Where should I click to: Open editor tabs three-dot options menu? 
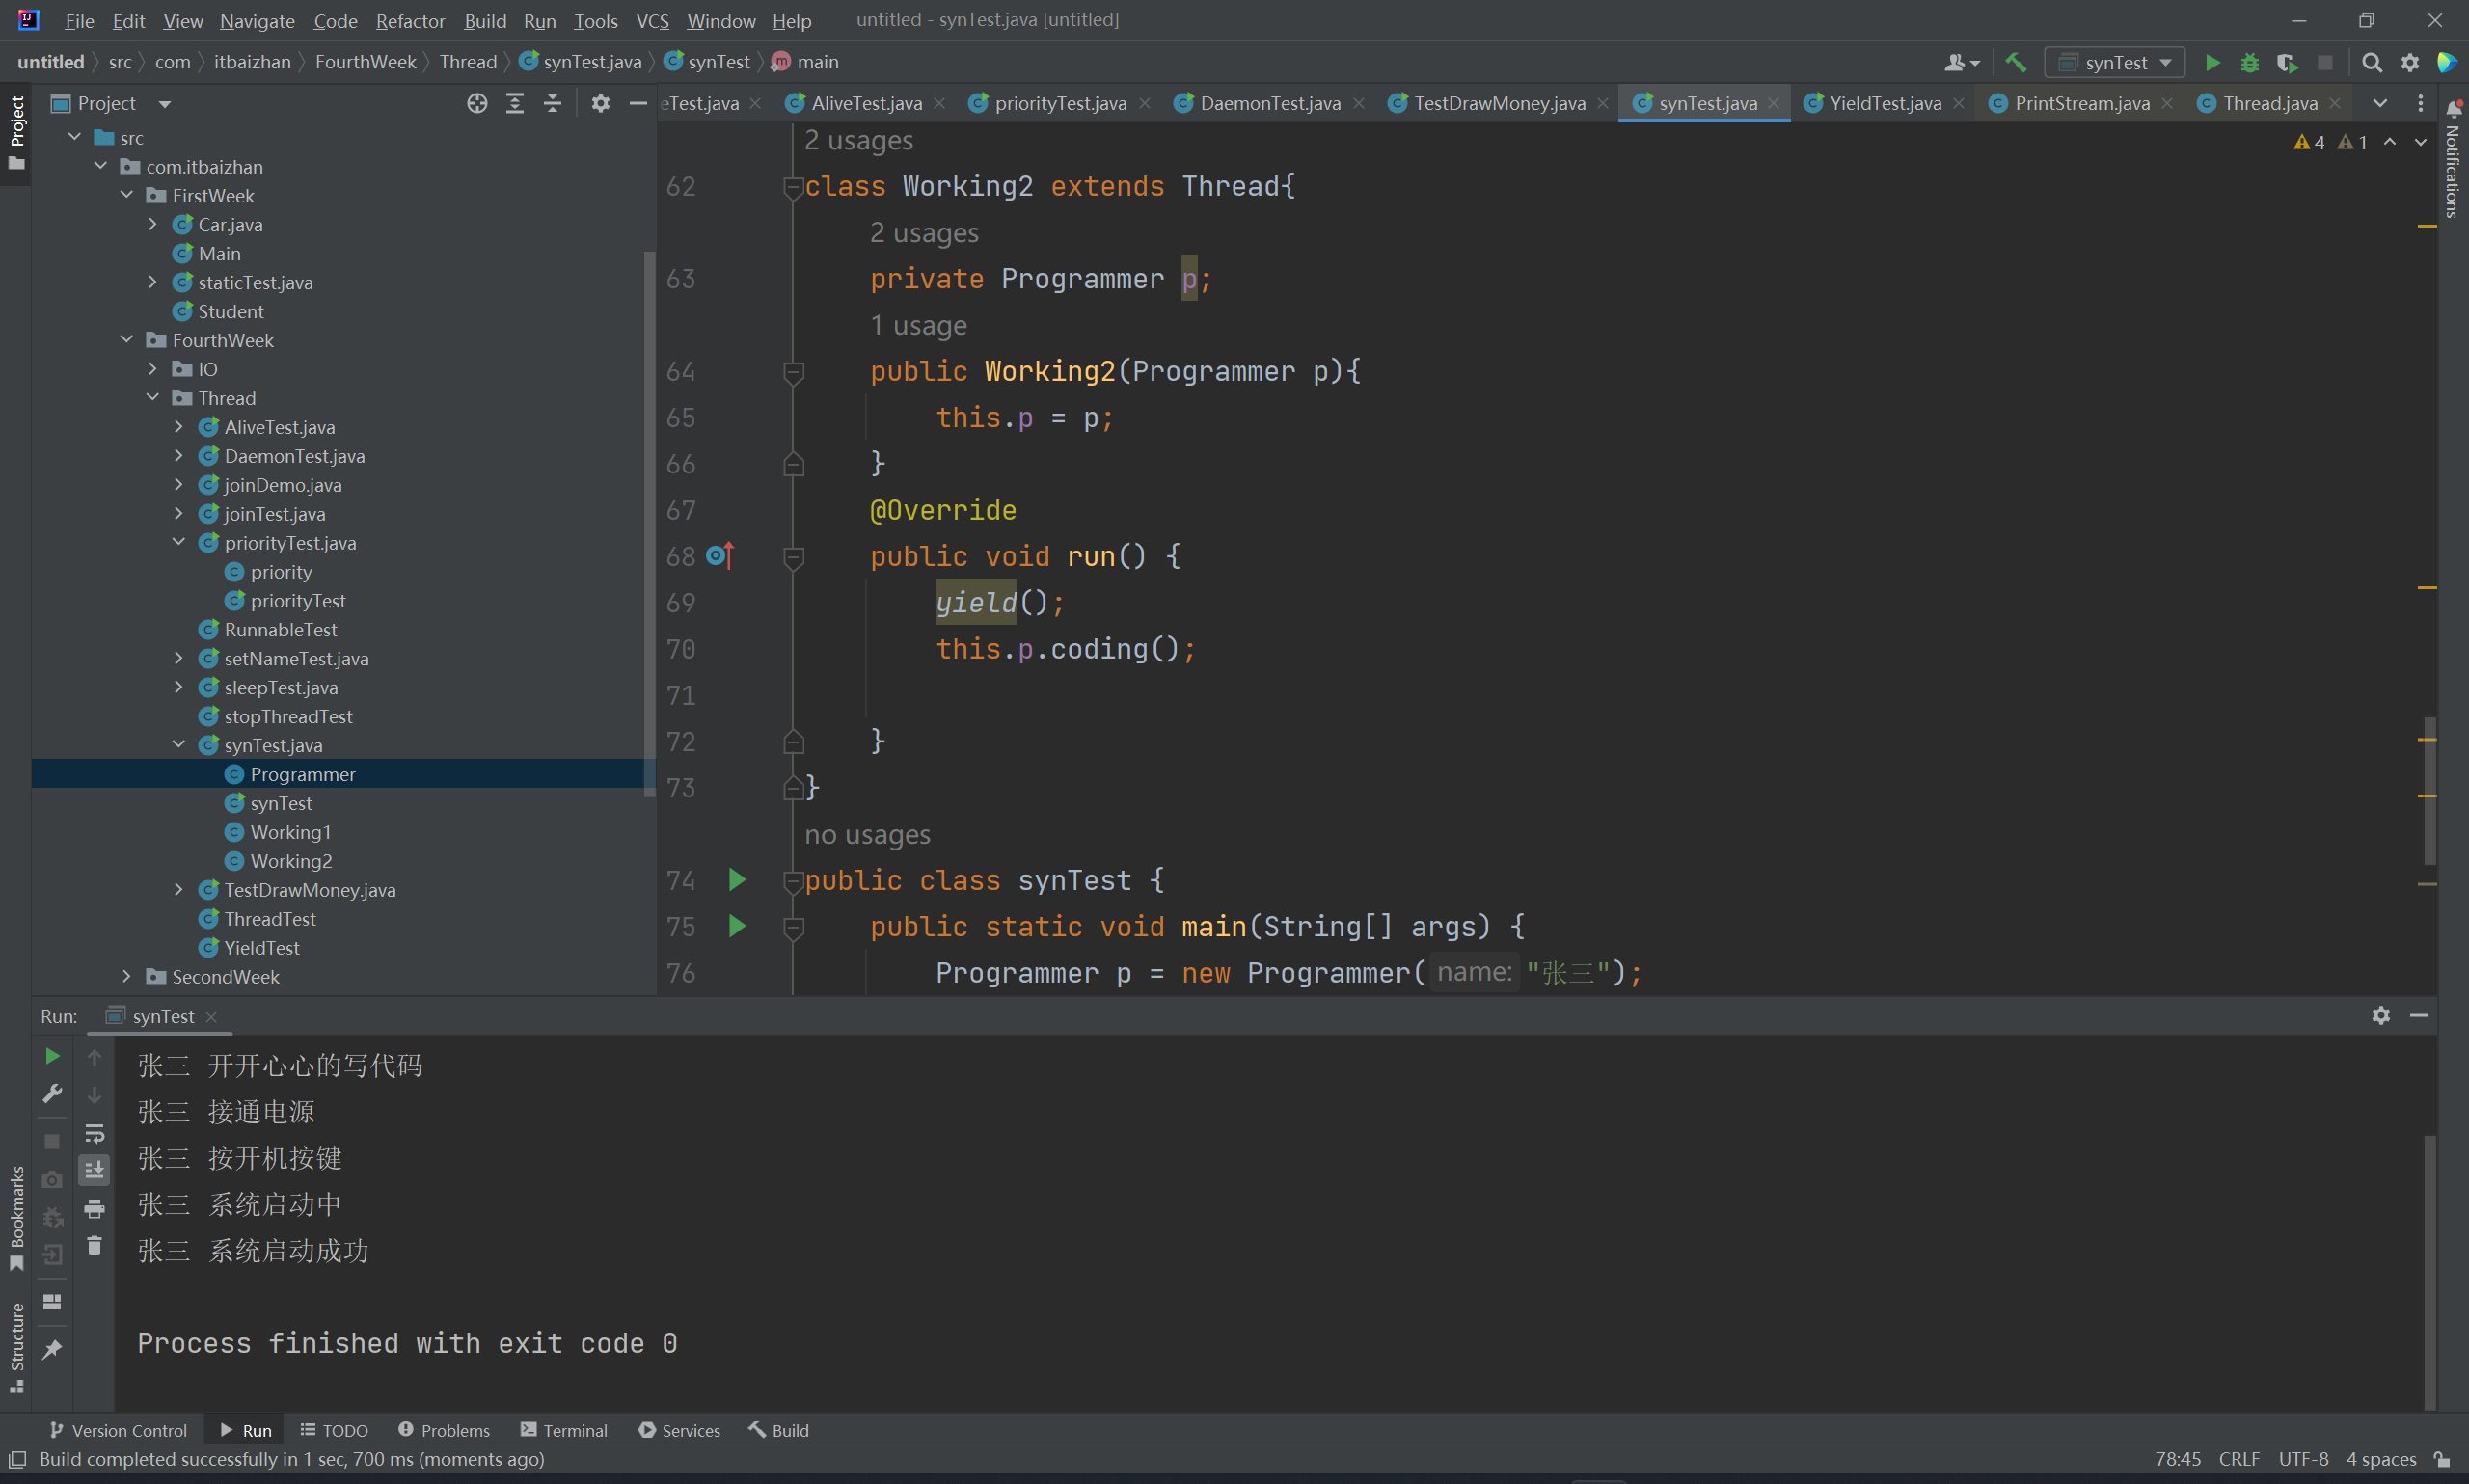tap(2420, 103)
